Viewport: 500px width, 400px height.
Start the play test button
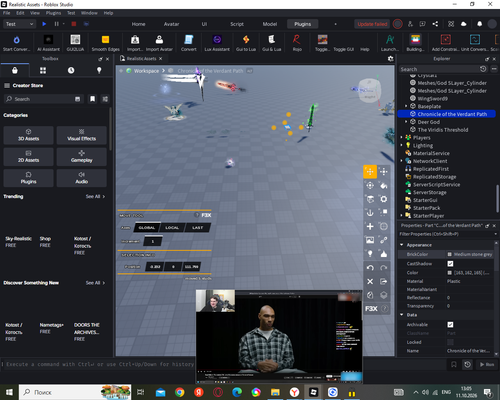tap(44, 24)
